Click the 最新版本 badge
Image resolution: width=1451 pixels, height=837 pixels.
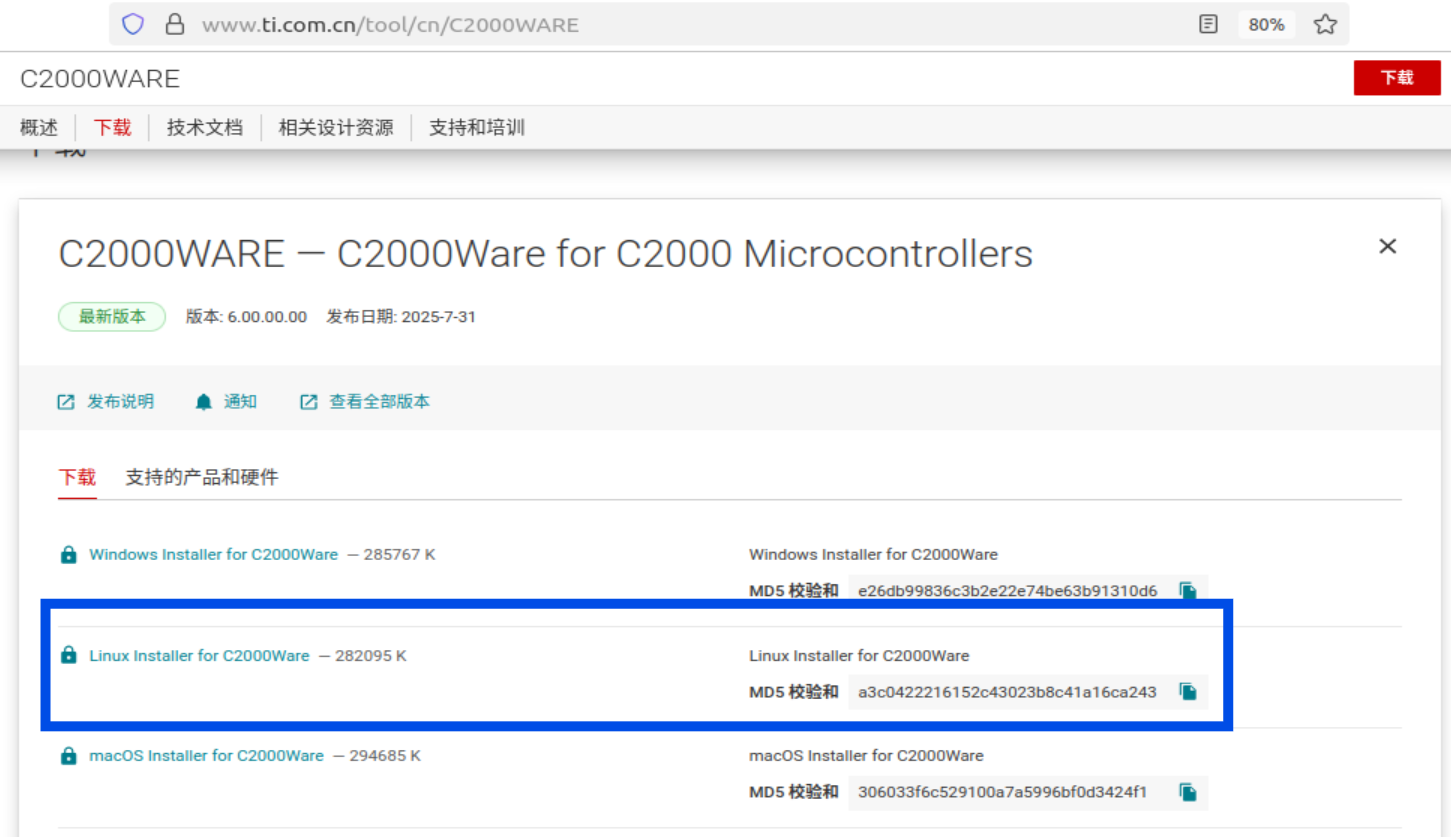tap(112, 317)
